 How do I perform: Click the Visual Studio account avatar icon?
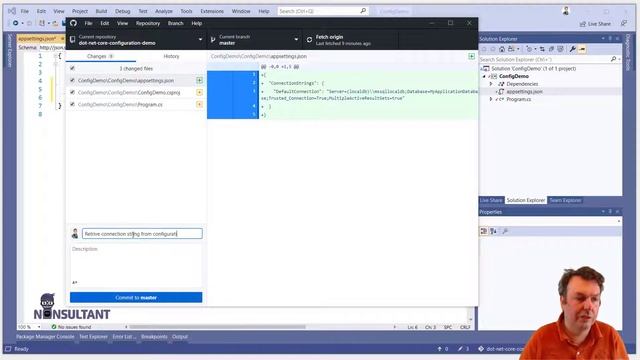pyautogui.click(x=566, y=11)
